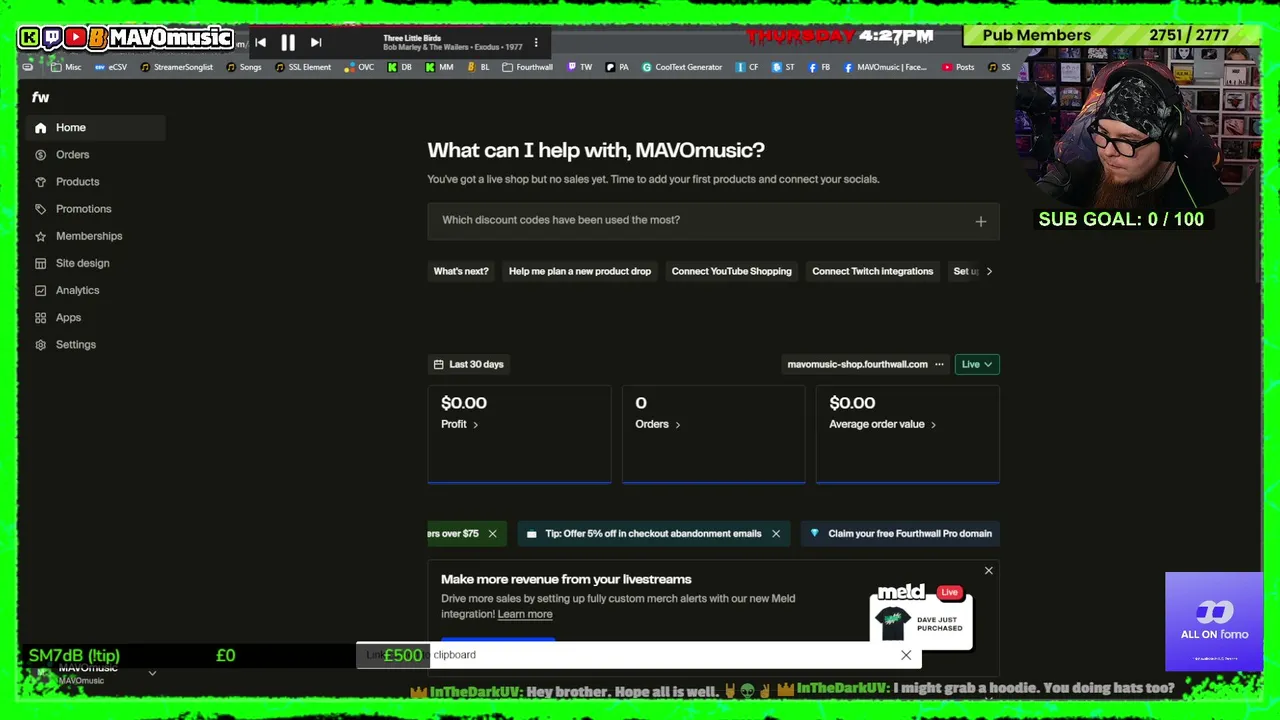
Task: Open the Orders stat card
Action: coord(713,434)
